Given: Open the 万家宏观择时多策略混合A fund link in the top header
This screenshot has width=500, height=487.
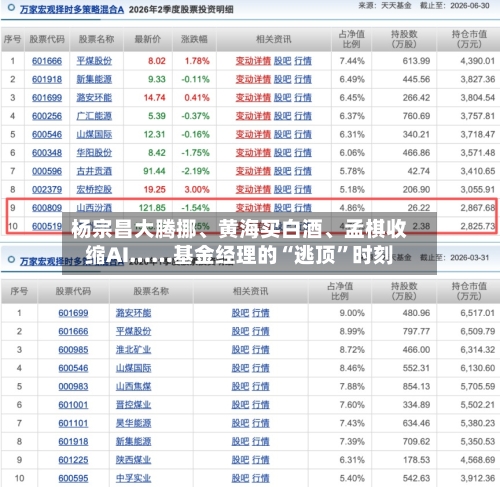Looking at the screenshot, I should [x=72, y=10].
